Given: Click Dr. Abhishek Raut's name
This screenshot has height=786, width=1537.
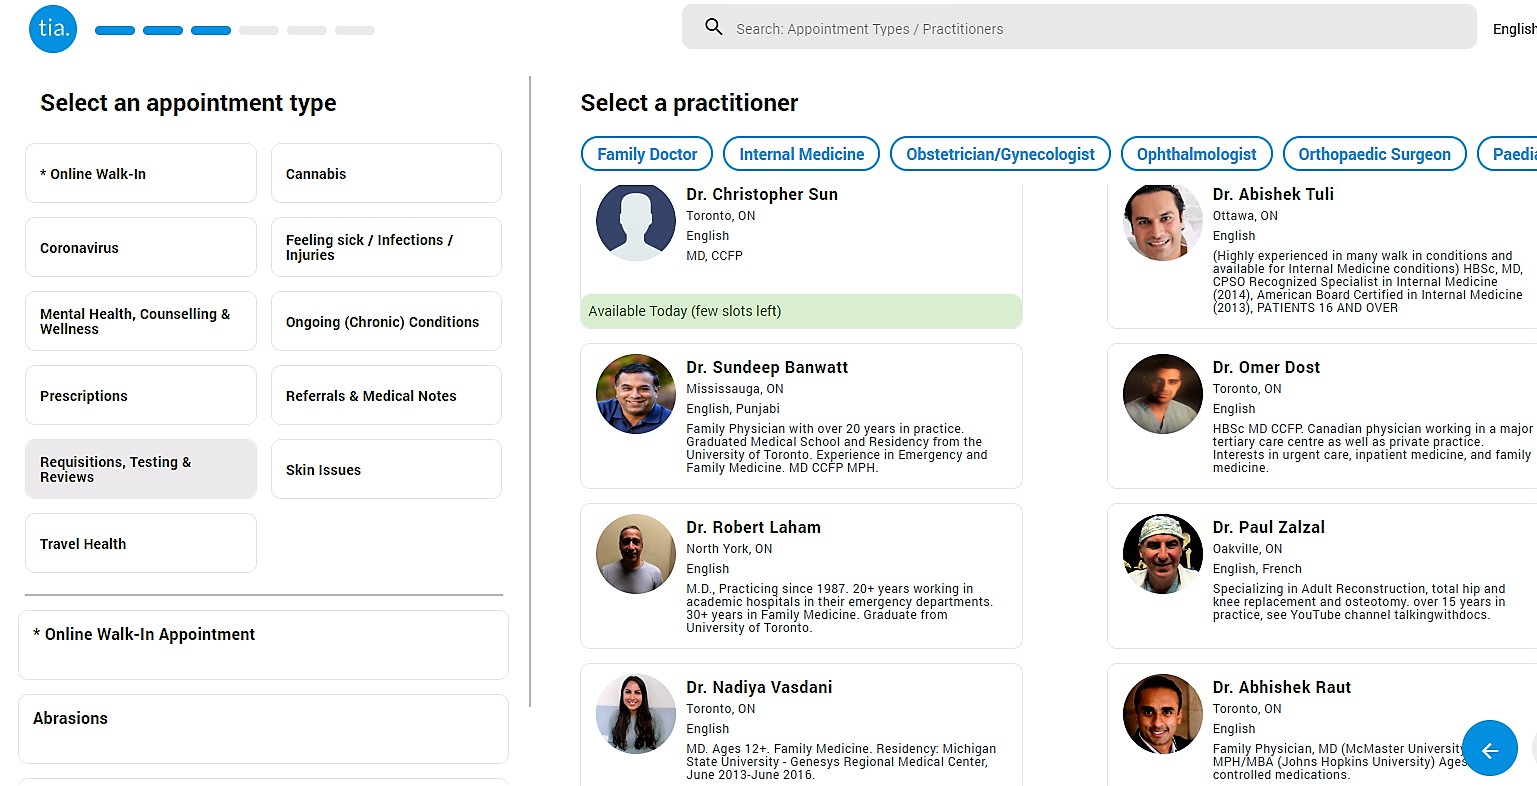Looking at the screenshot, I should pos(1282,687).
